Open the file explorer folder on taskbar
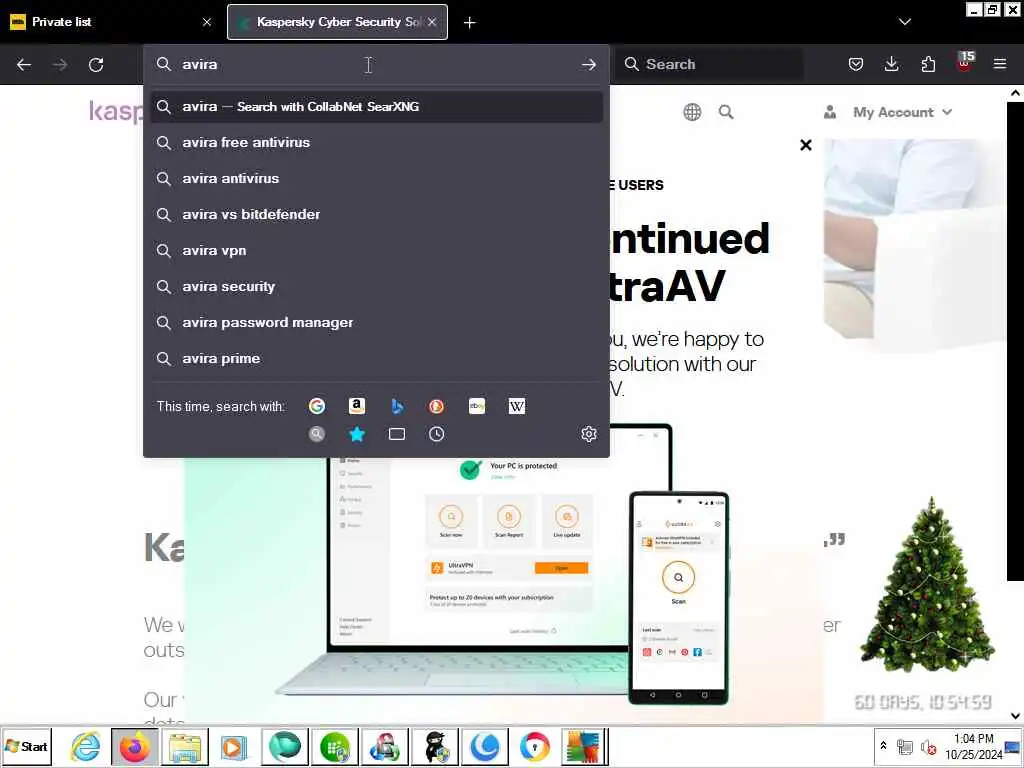The image size is (1024, 768). point(185,746)
